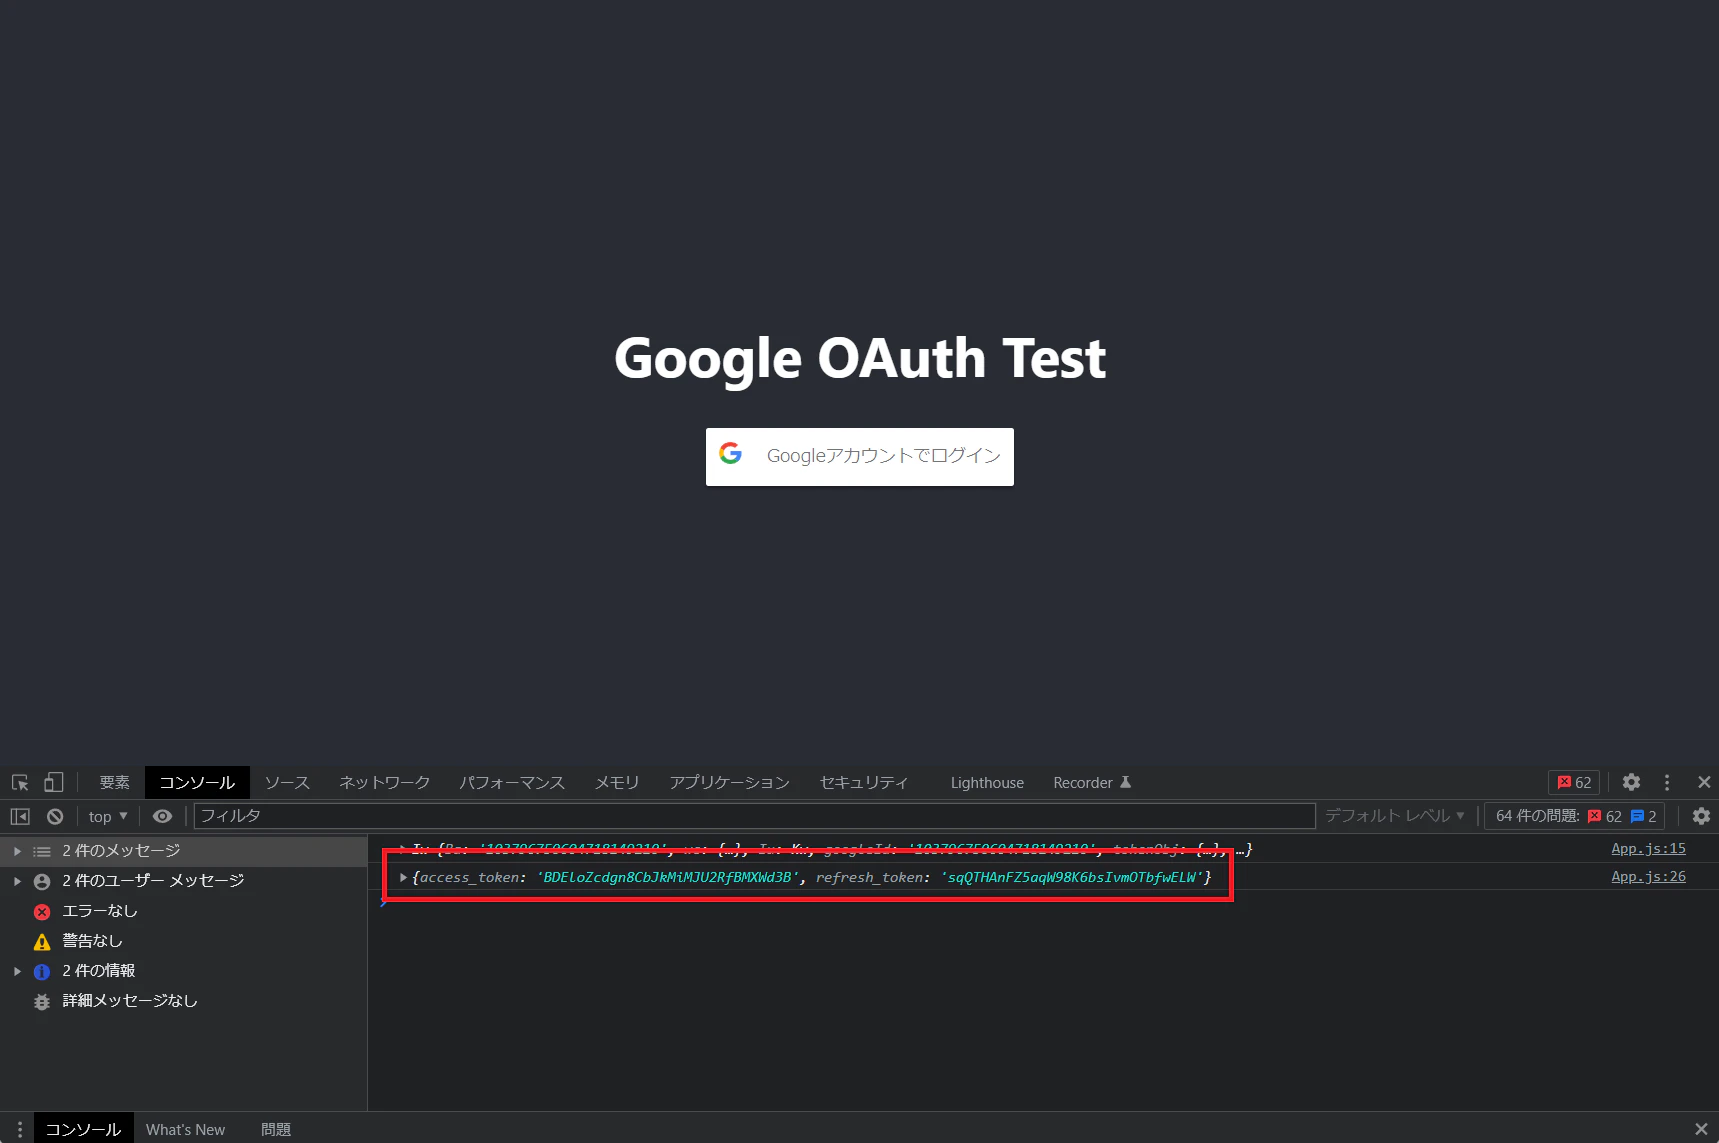
Task: Click the bug icon beside 詳細メッセージなし
Action: [42, 1001]
